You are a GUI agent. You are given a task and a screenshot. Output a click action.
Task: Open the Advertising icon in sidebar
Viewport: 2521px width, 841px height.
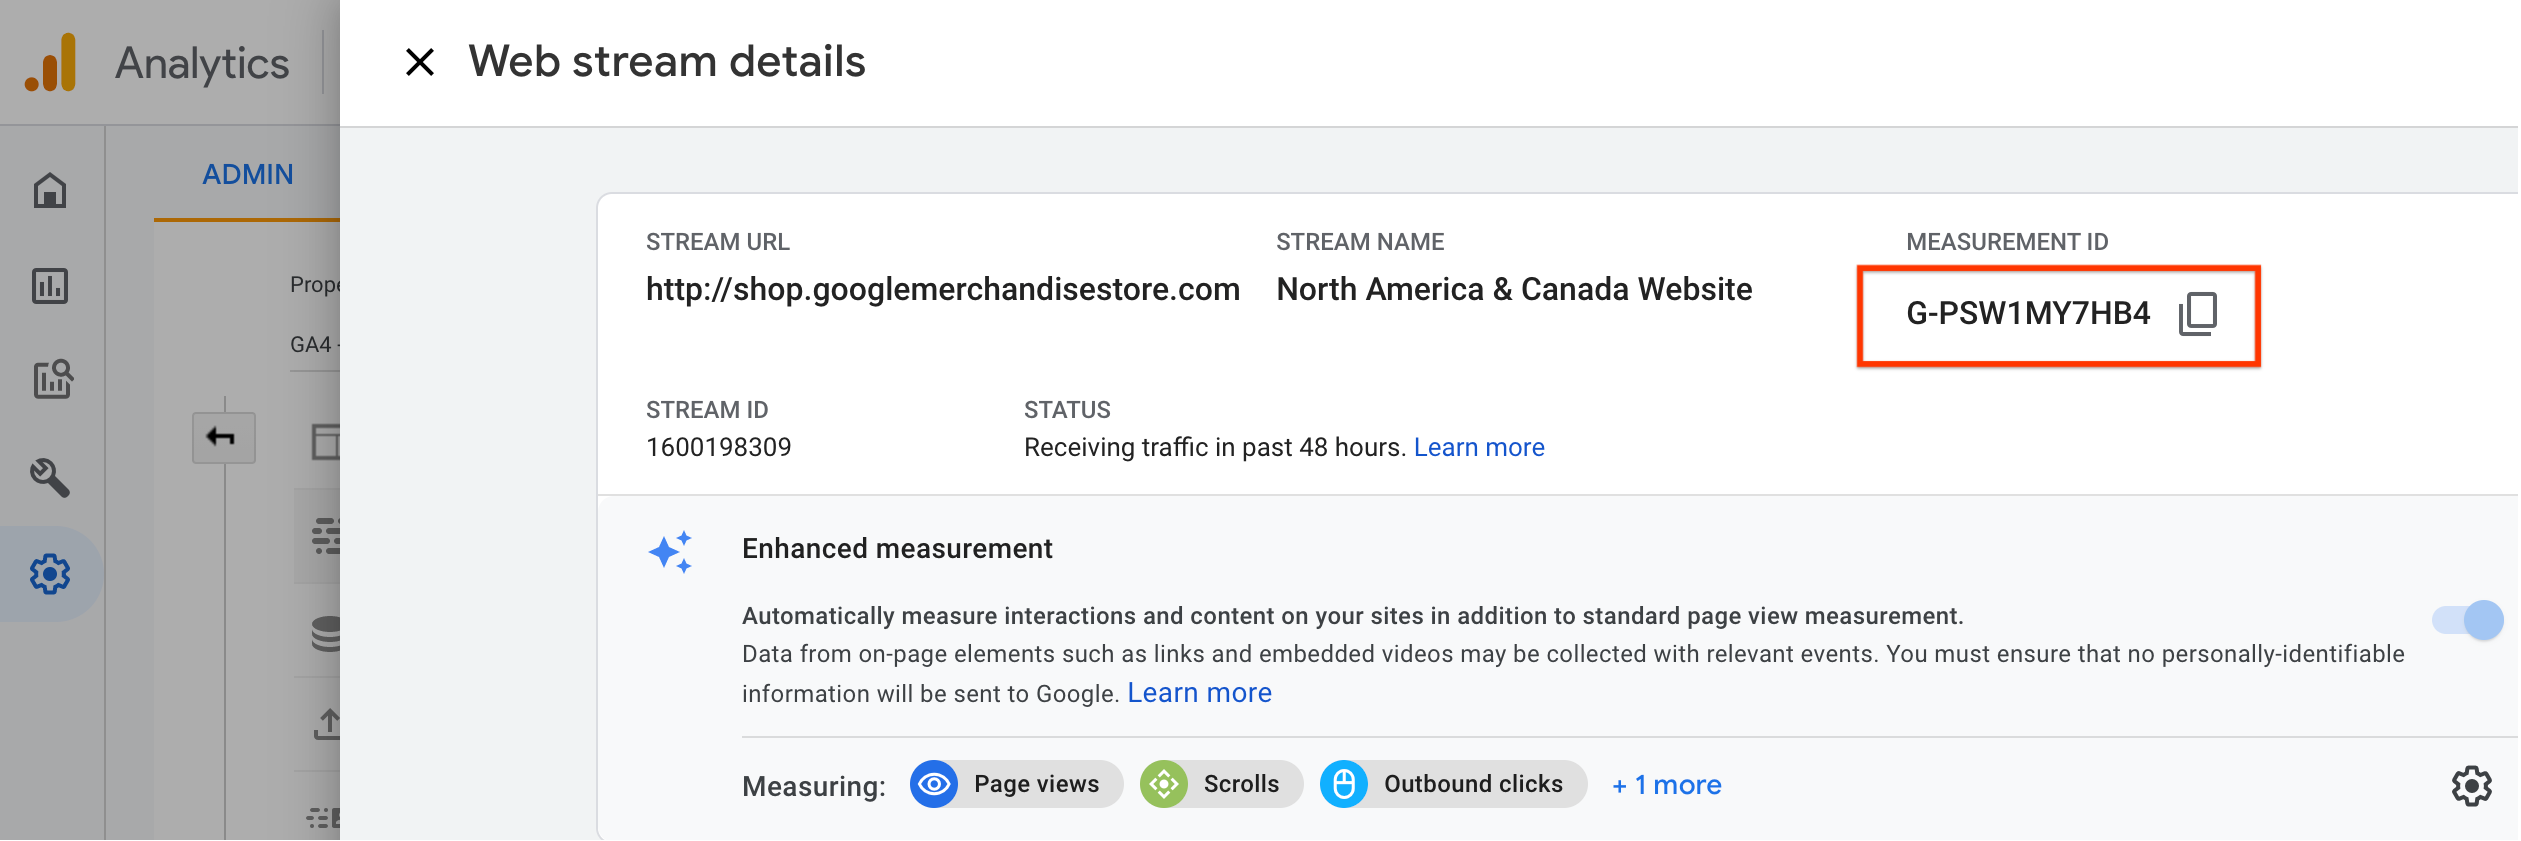(x=50, y=477)
